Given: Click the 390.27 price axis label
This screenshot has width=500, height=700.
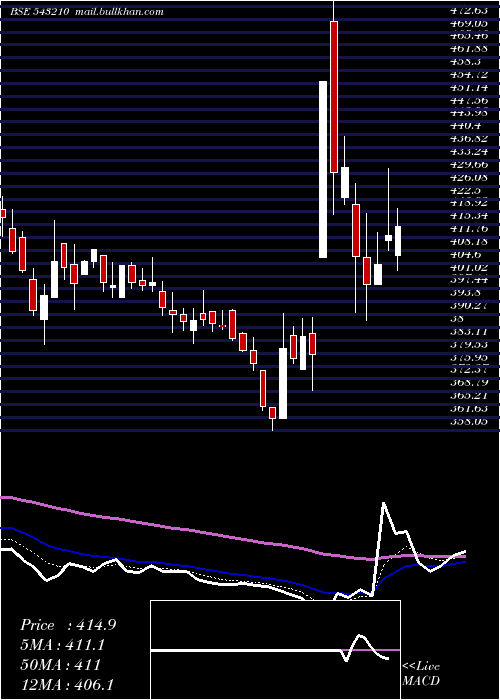Looking at the screenshot, I should click(468, 306).
